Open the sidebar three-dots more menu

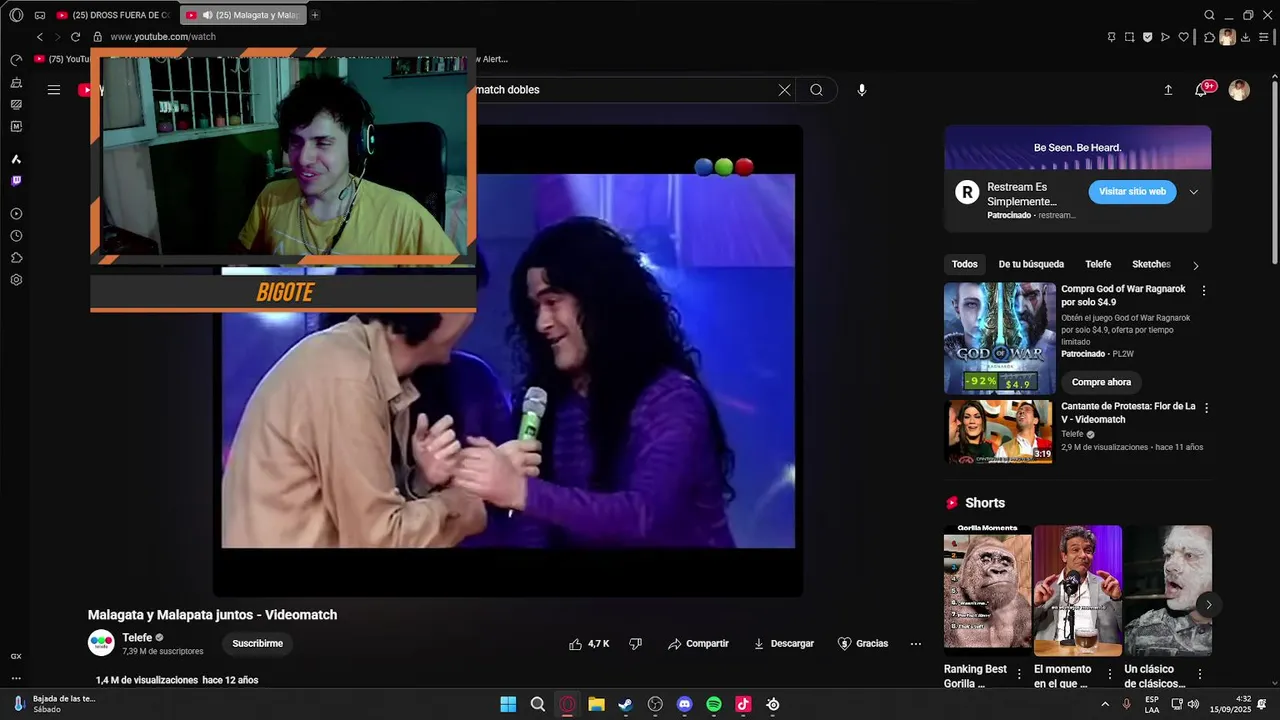click(16, 678)
